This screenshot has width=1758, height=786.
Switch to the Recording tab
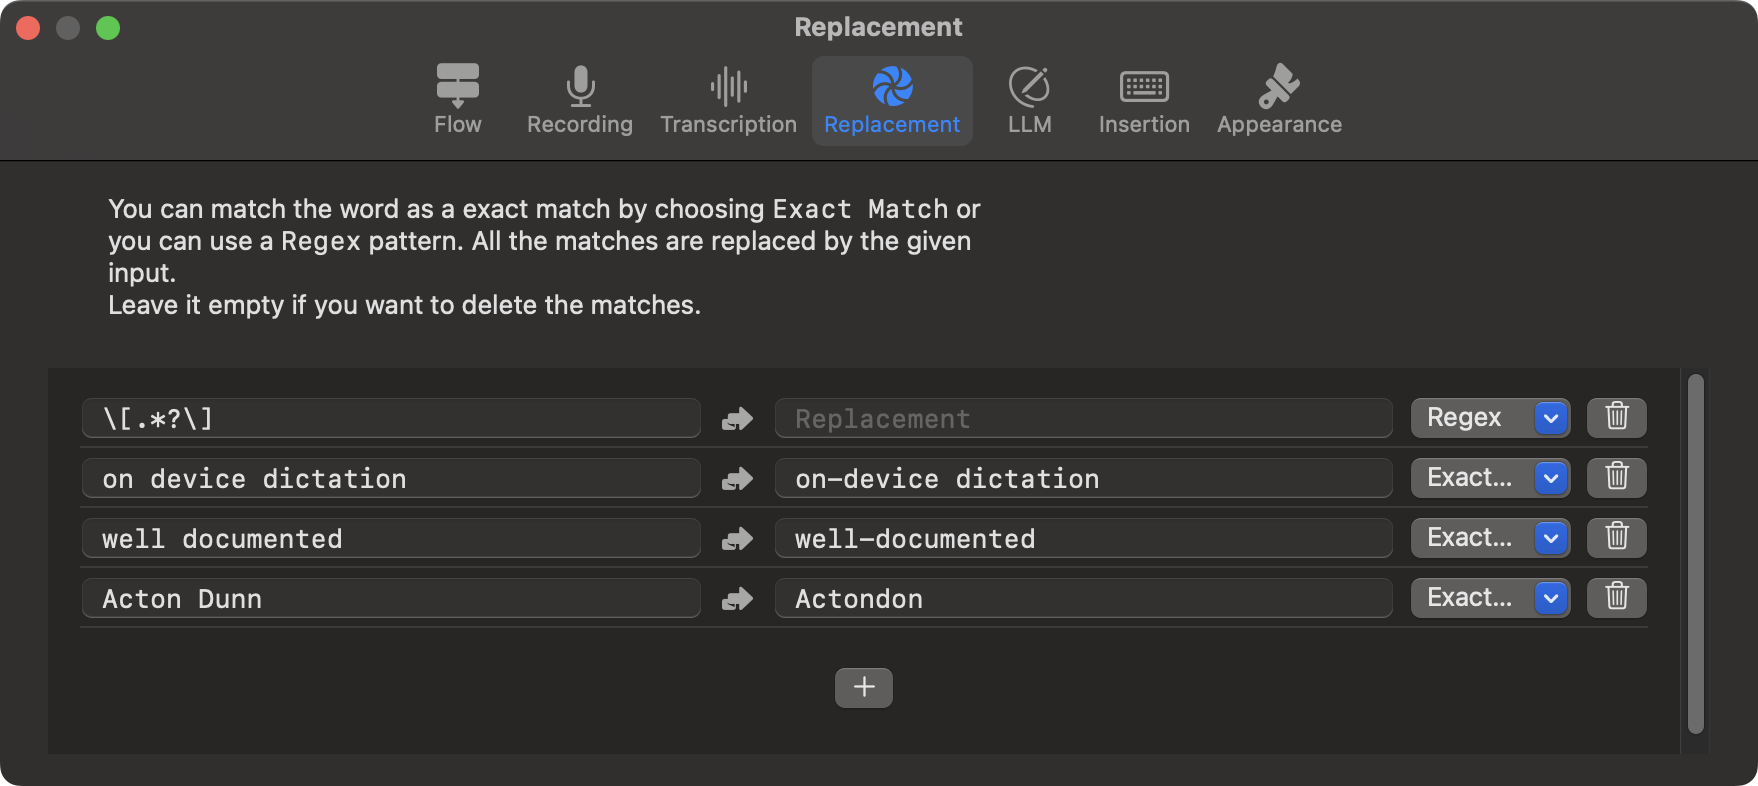[579, 100]
